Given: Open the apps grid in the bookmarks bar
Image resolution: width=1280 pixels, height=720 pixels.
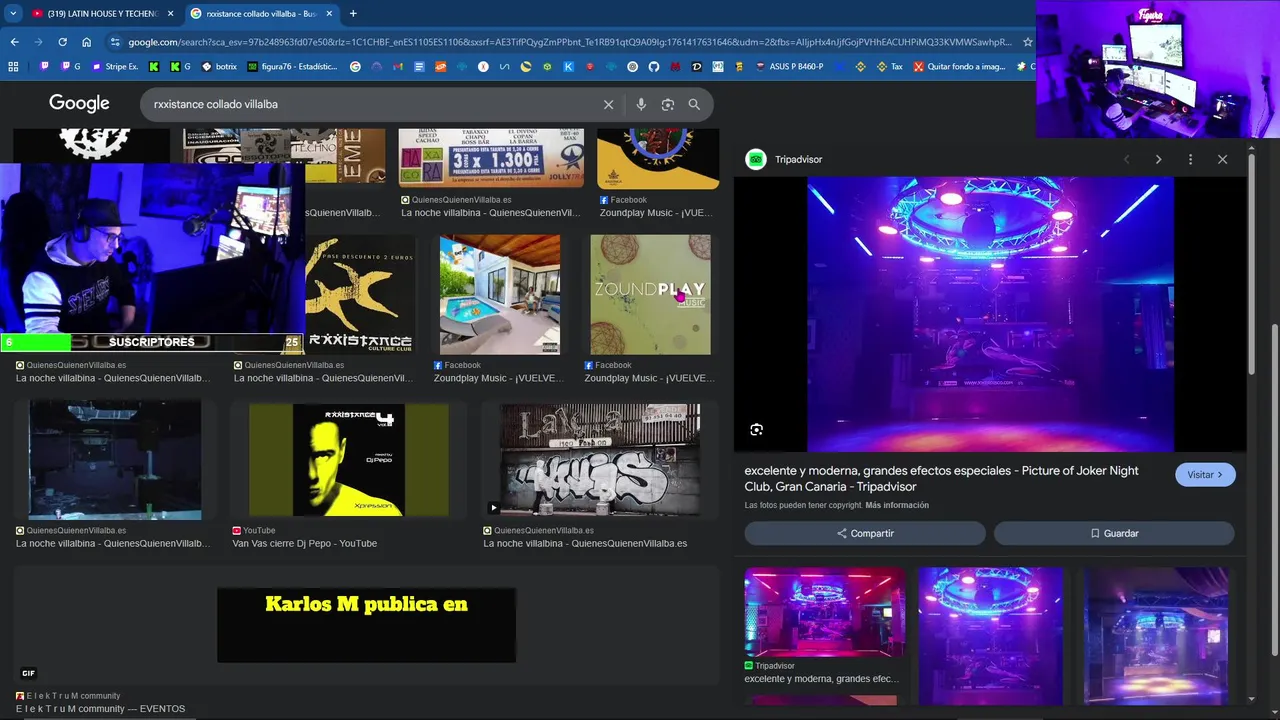Looking at the screenshot, I should click(13, 67).
